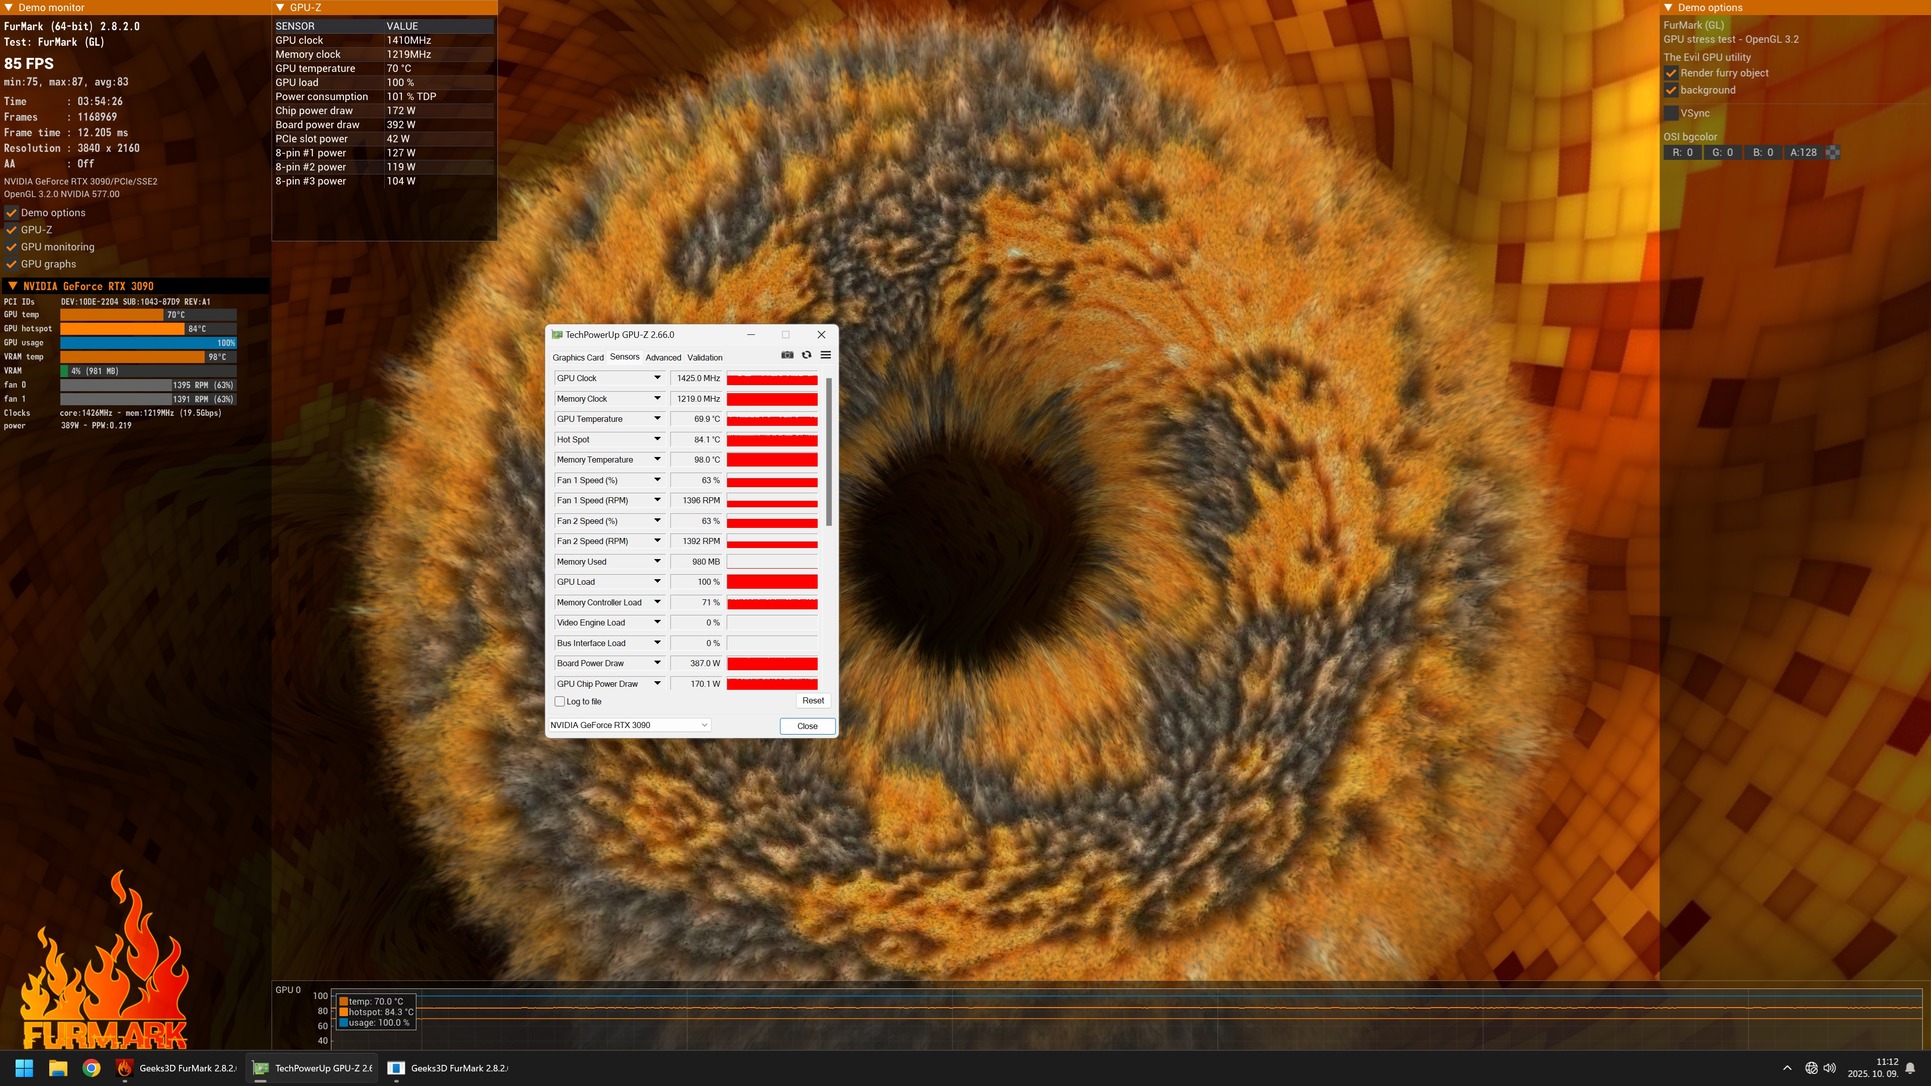Enable the VSync checkbox
Viewport: 1931px width, 1086px height.
pyautogui.click(x=1671, y=113)
